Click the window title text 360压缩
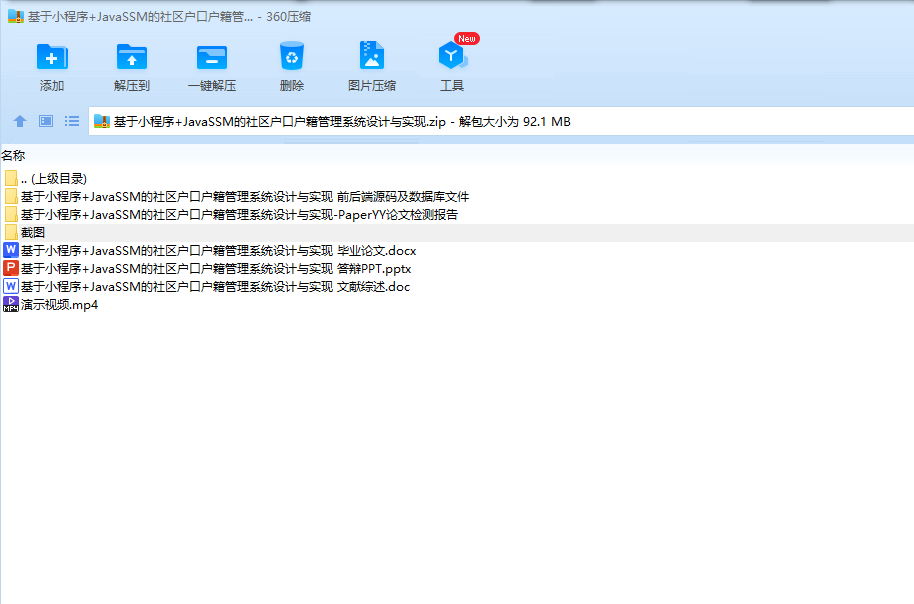This screenshot has height=604, width=914. point(289,17)
